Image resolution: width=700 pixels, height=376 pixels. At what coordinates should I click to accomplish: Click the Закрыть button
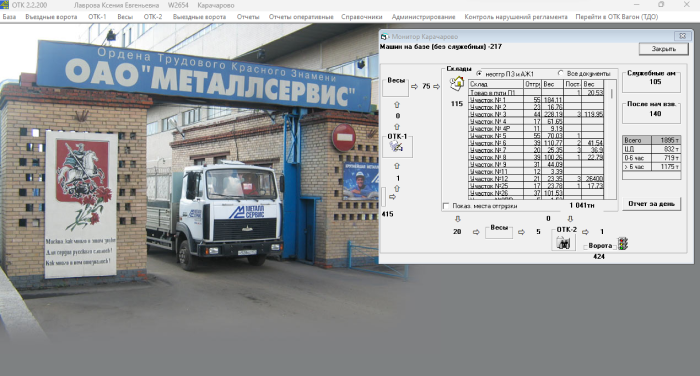tap(663, 49)
